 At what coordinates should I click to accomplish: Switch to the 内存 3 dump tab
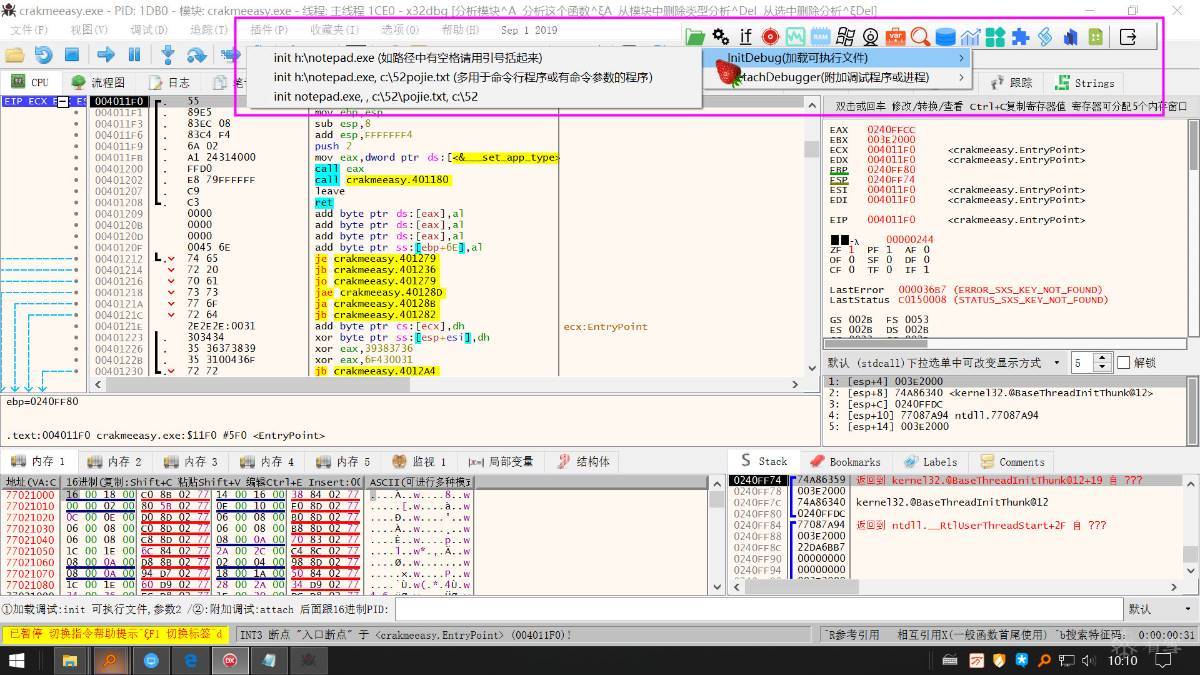click(189, 461)
